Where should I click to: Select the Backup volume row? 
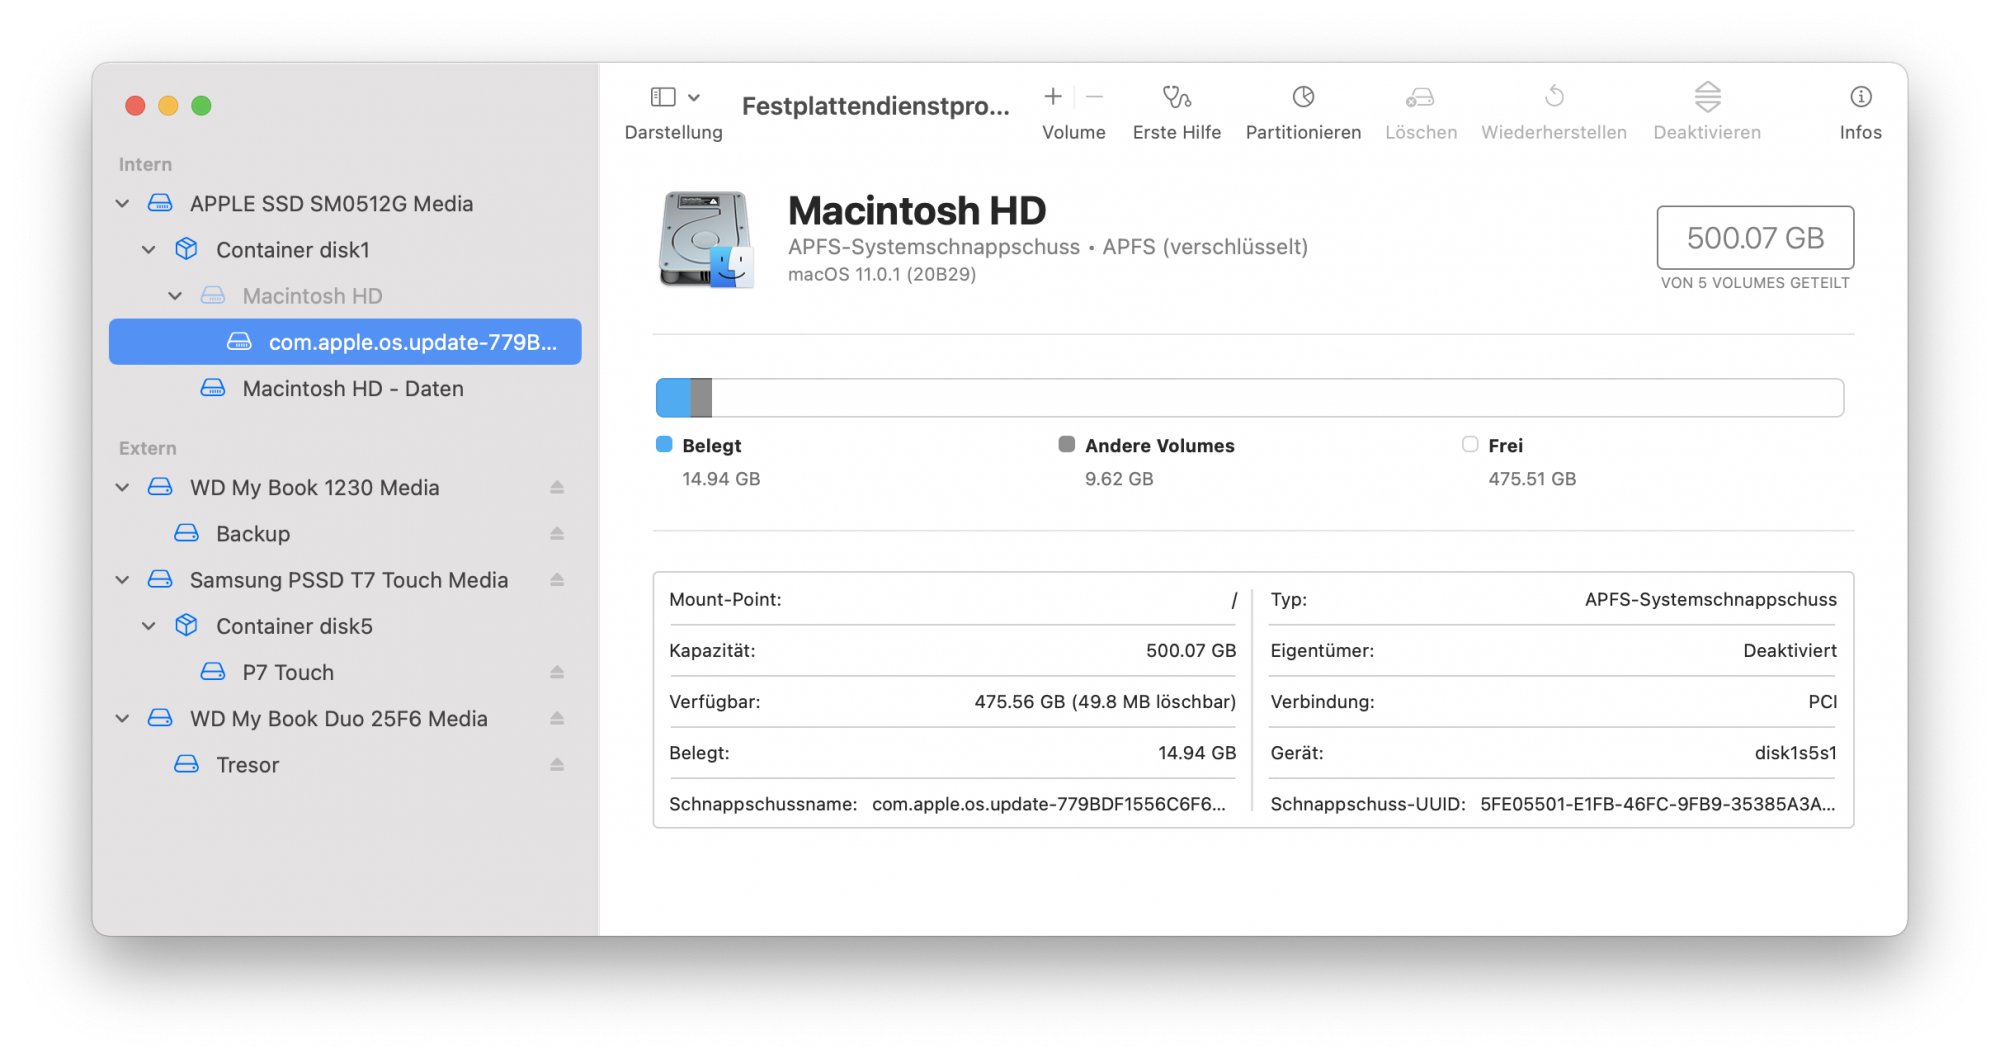tap(345, 534)
